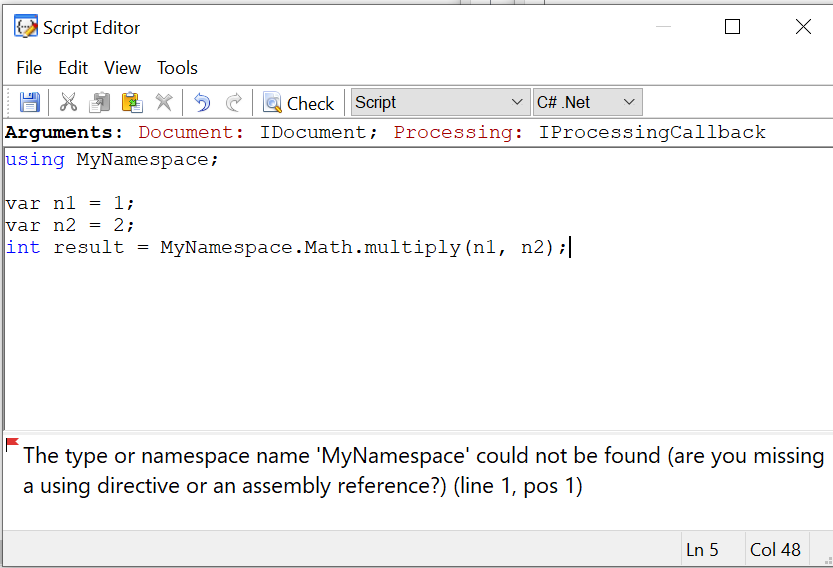This screenshot has width=833, height=568.
Task: Click the Arguments header line
Action: click(x=386, y=132)
